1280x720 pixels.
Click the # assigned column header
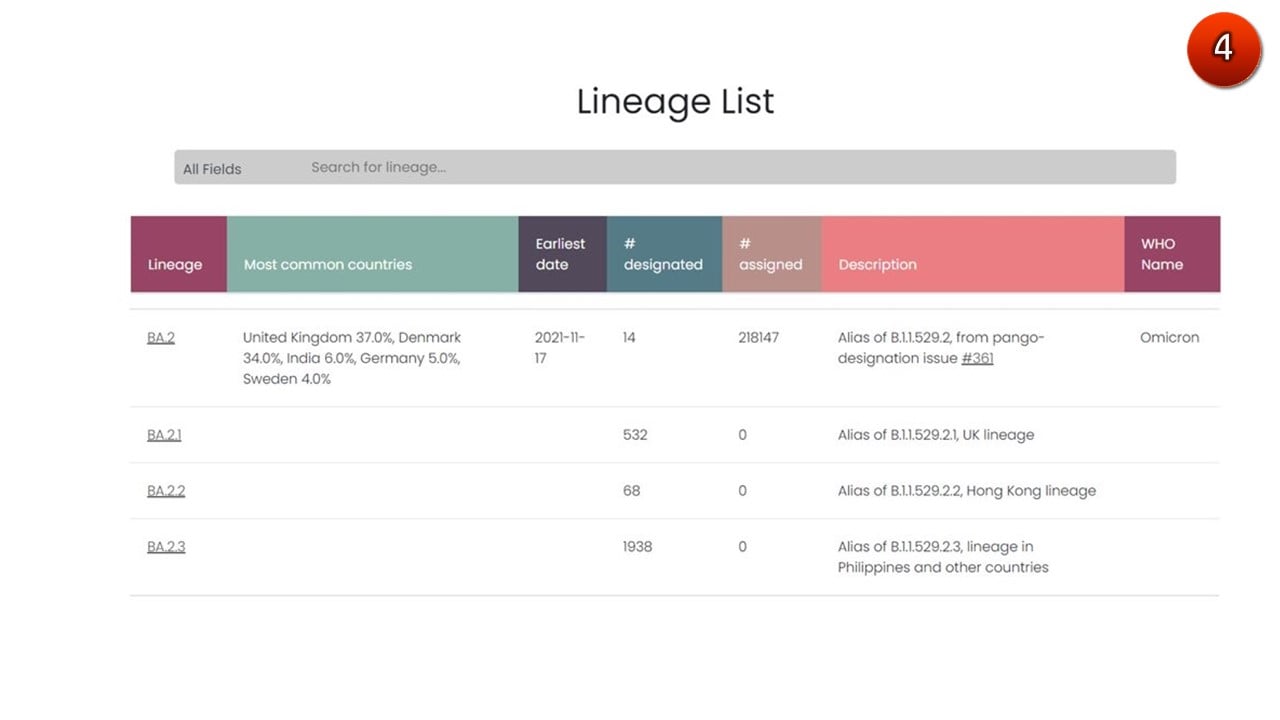[x=771, y=254]
